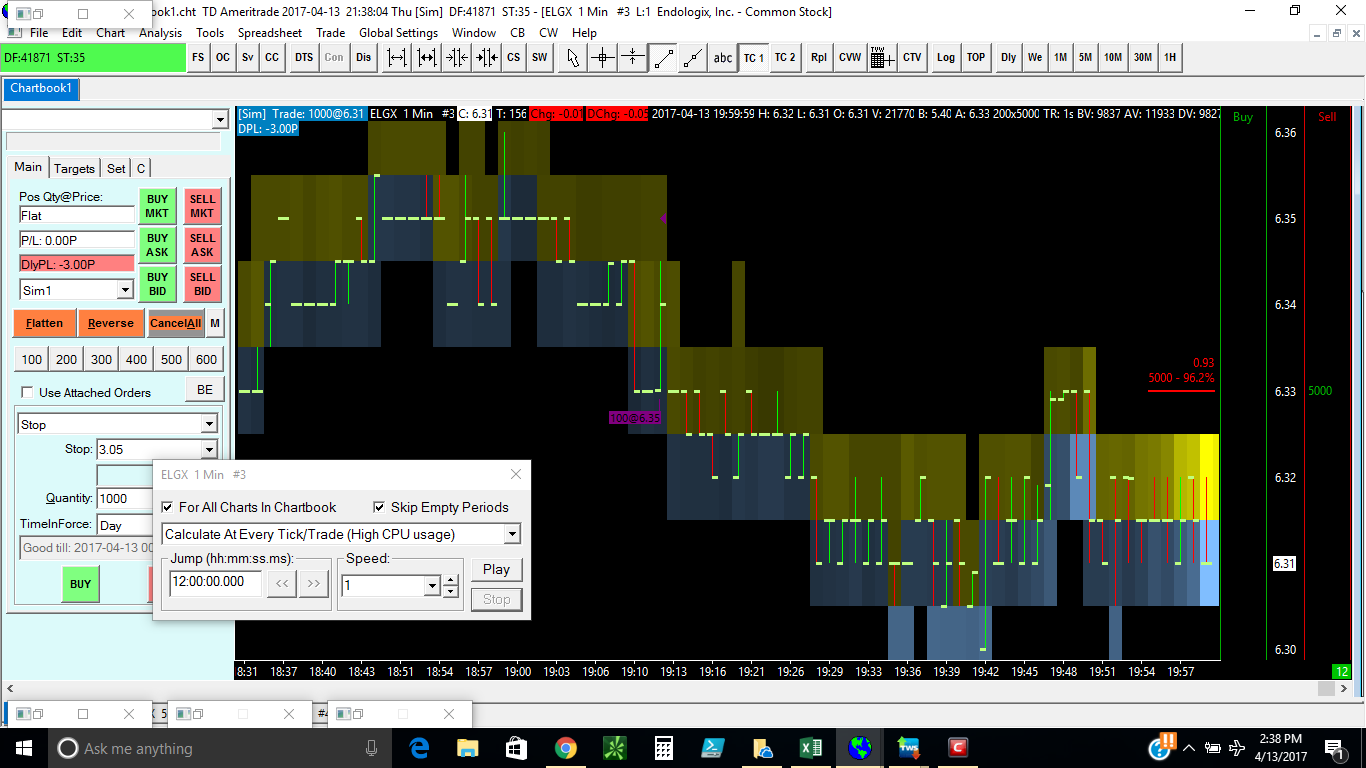Viewport: 1366px width, 768px height.
Task: Open the Trade menu
Action: 330,33
